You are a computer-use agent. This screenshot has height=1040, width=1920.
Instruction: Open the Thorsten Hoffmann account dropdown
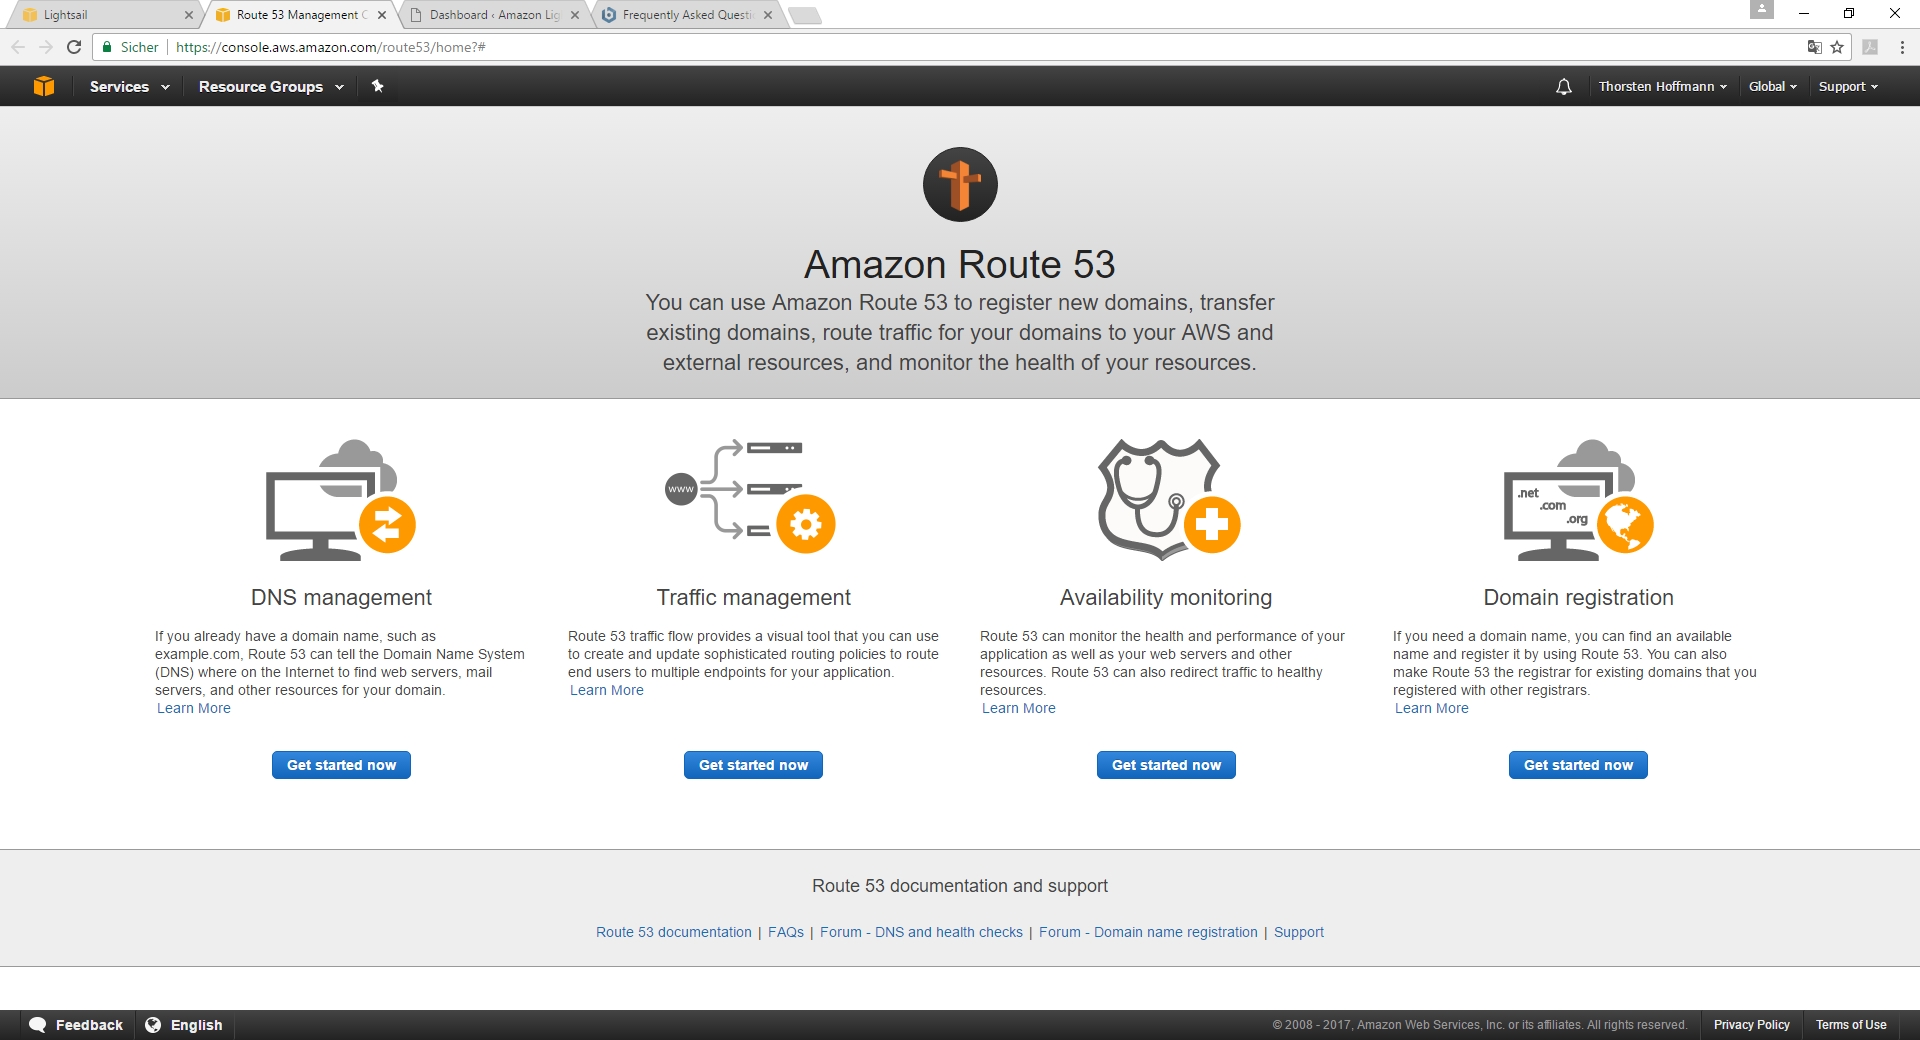1662,87
